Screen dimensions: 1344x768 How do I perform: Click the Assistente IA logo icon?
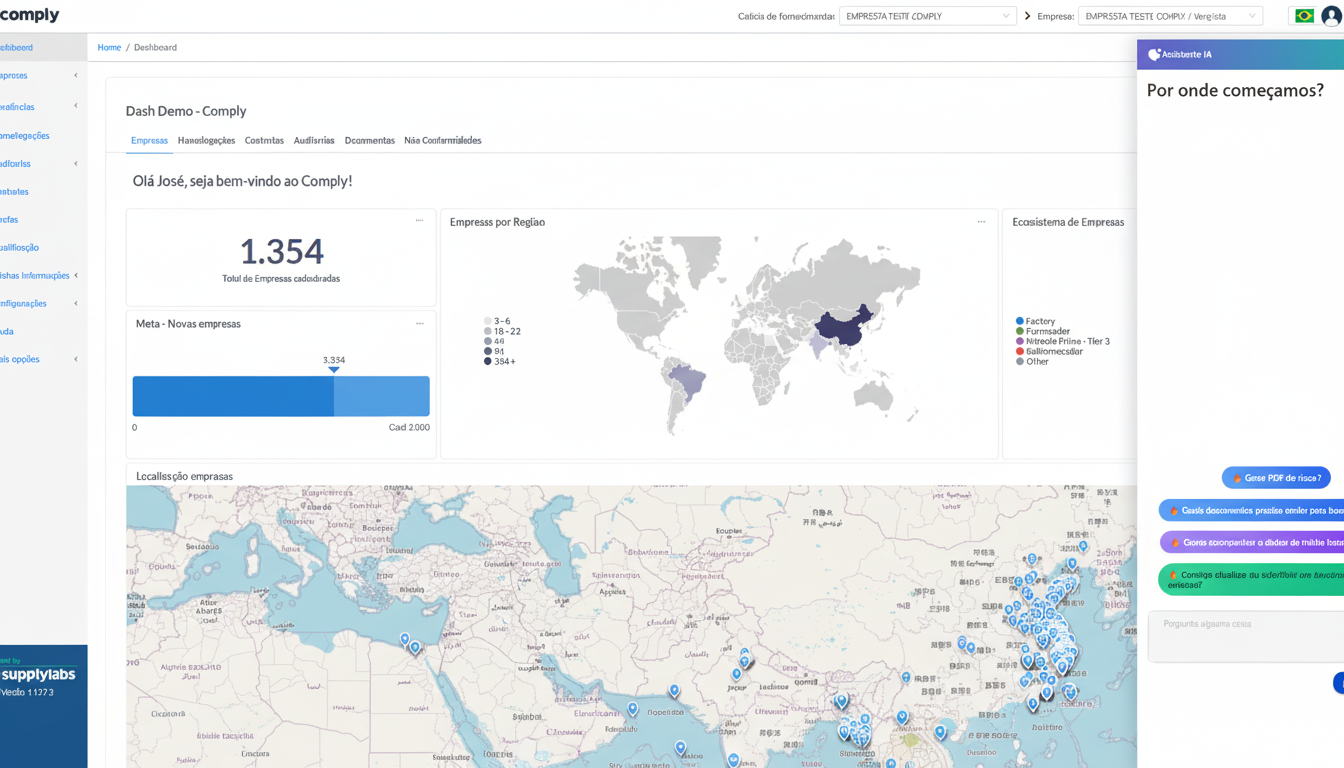click(1154, 55)
